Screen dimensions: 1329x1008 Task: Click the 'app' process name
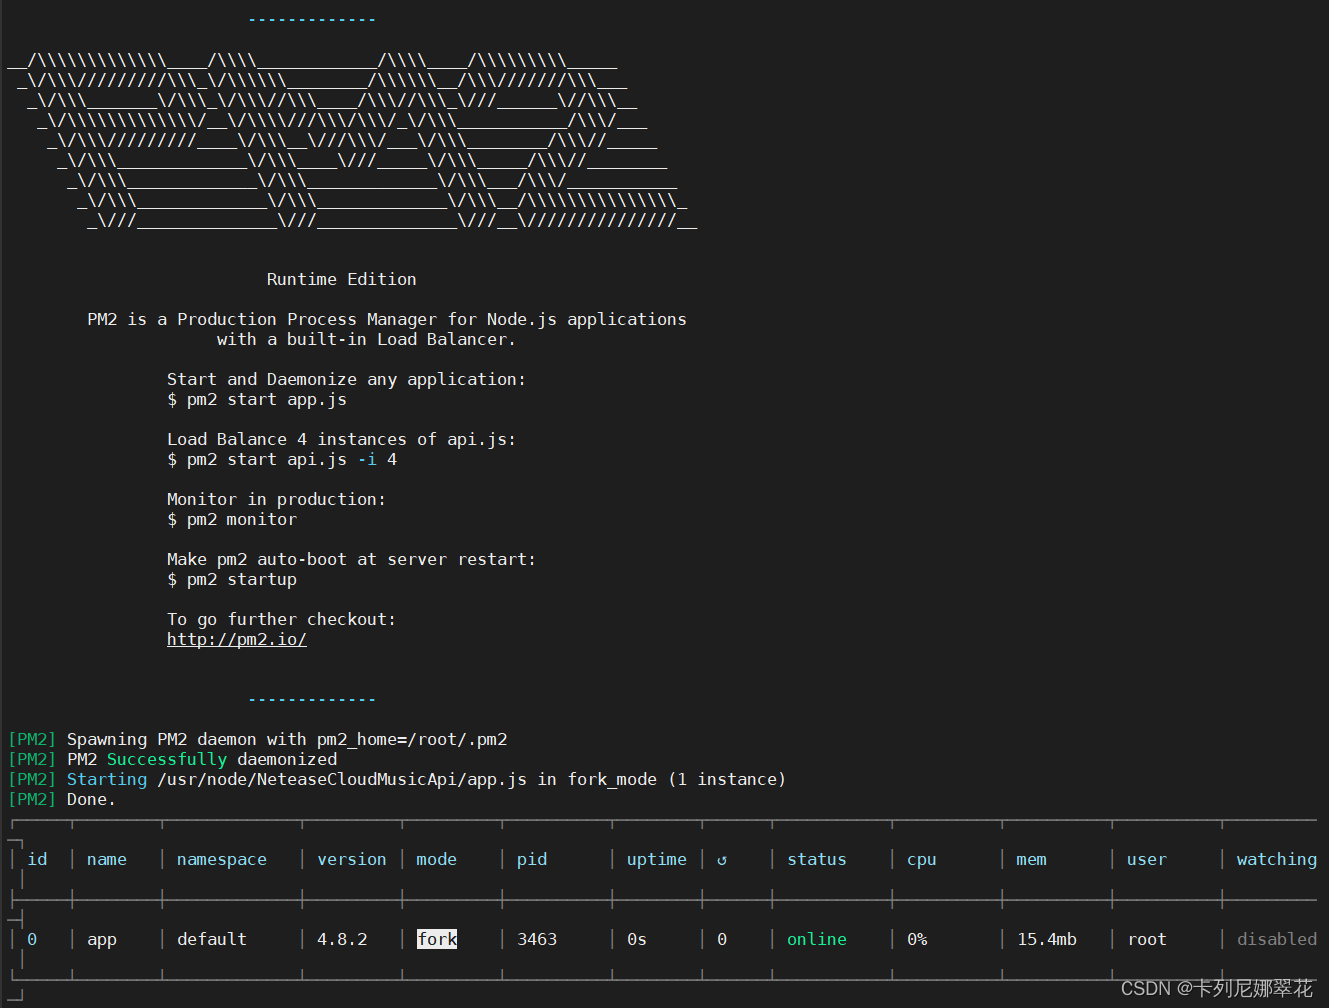102,940
